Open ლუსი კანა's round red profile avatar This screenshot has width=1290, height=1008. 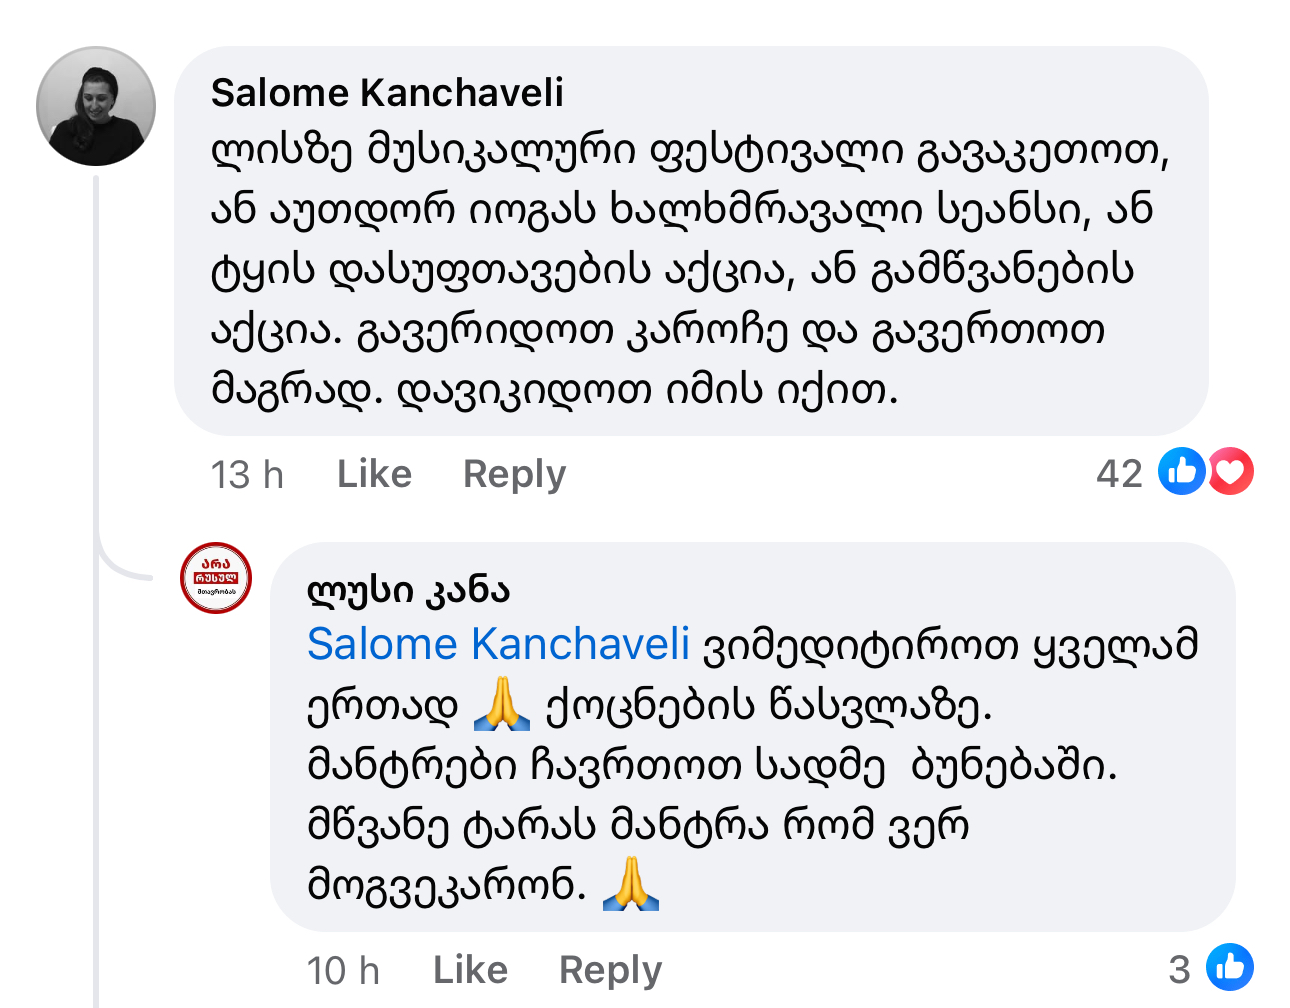tap(215, 578)
